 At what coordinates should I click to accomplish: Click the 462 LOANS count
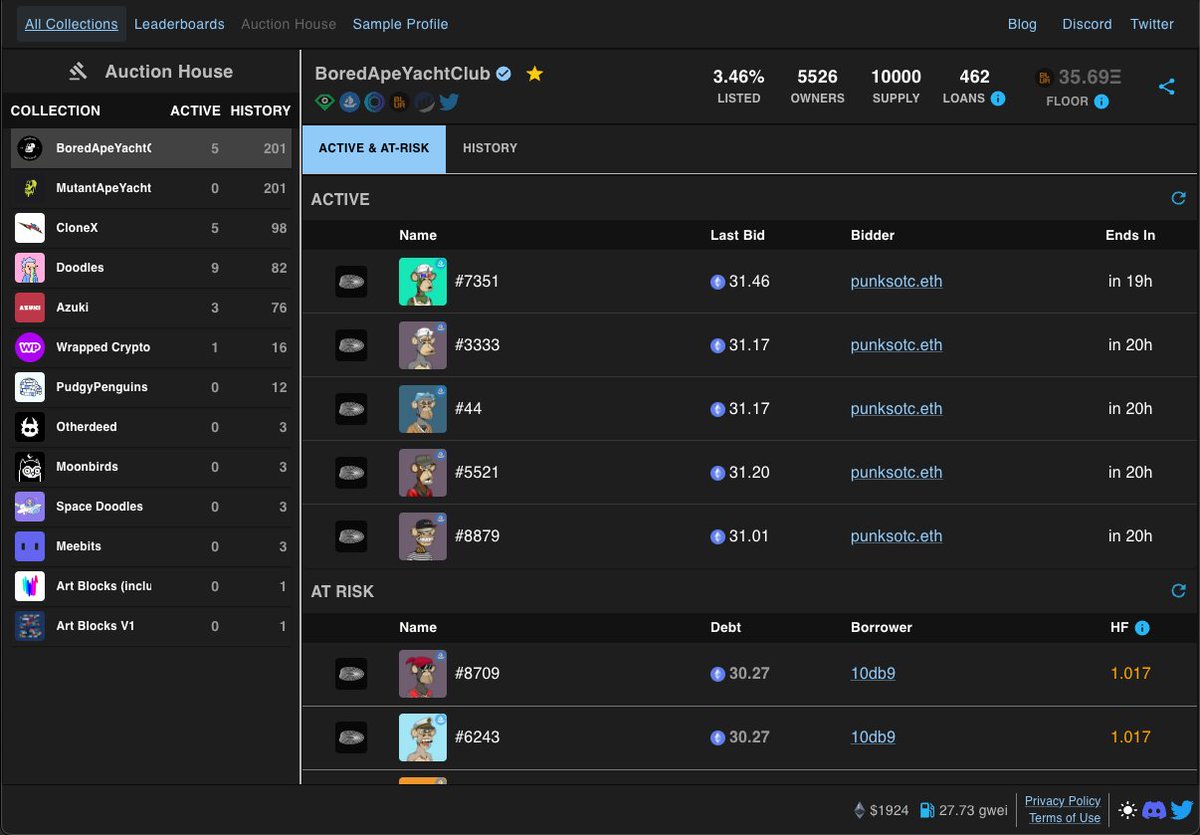pos(974,77)
